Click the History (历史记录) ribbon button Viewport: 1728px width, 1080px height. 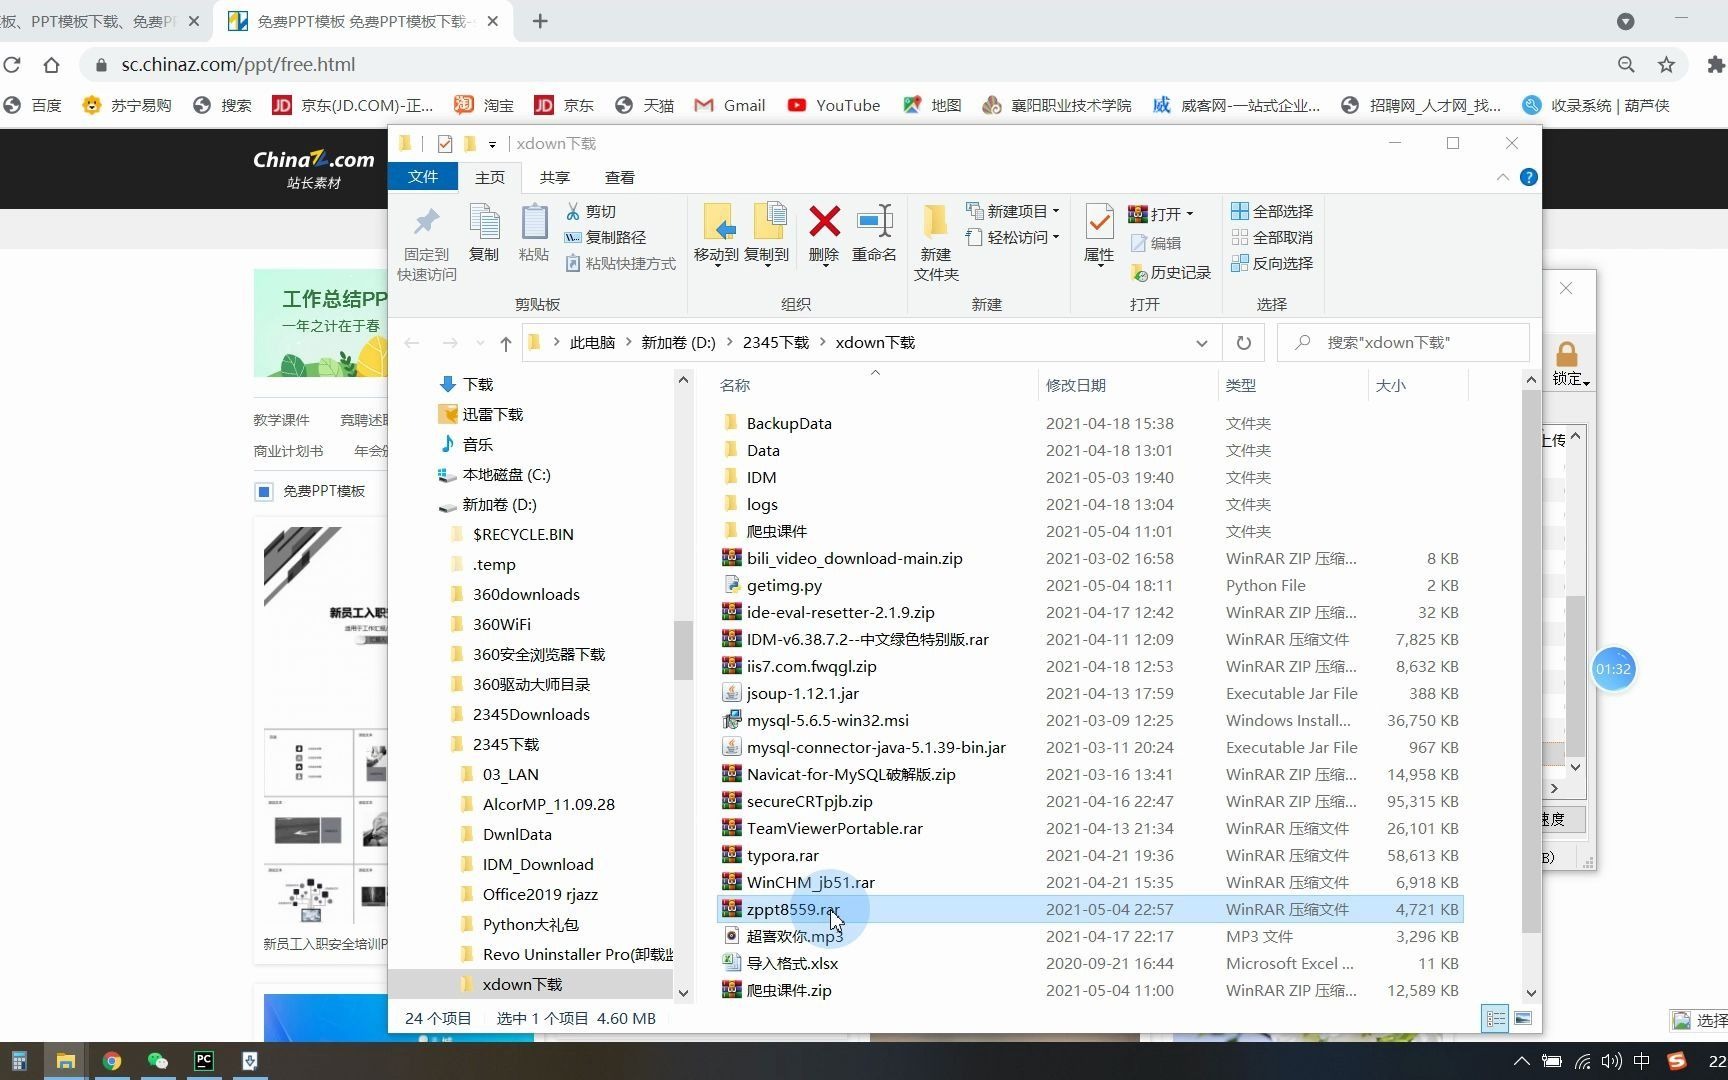pyautogui.click(x=1171, y=272)
